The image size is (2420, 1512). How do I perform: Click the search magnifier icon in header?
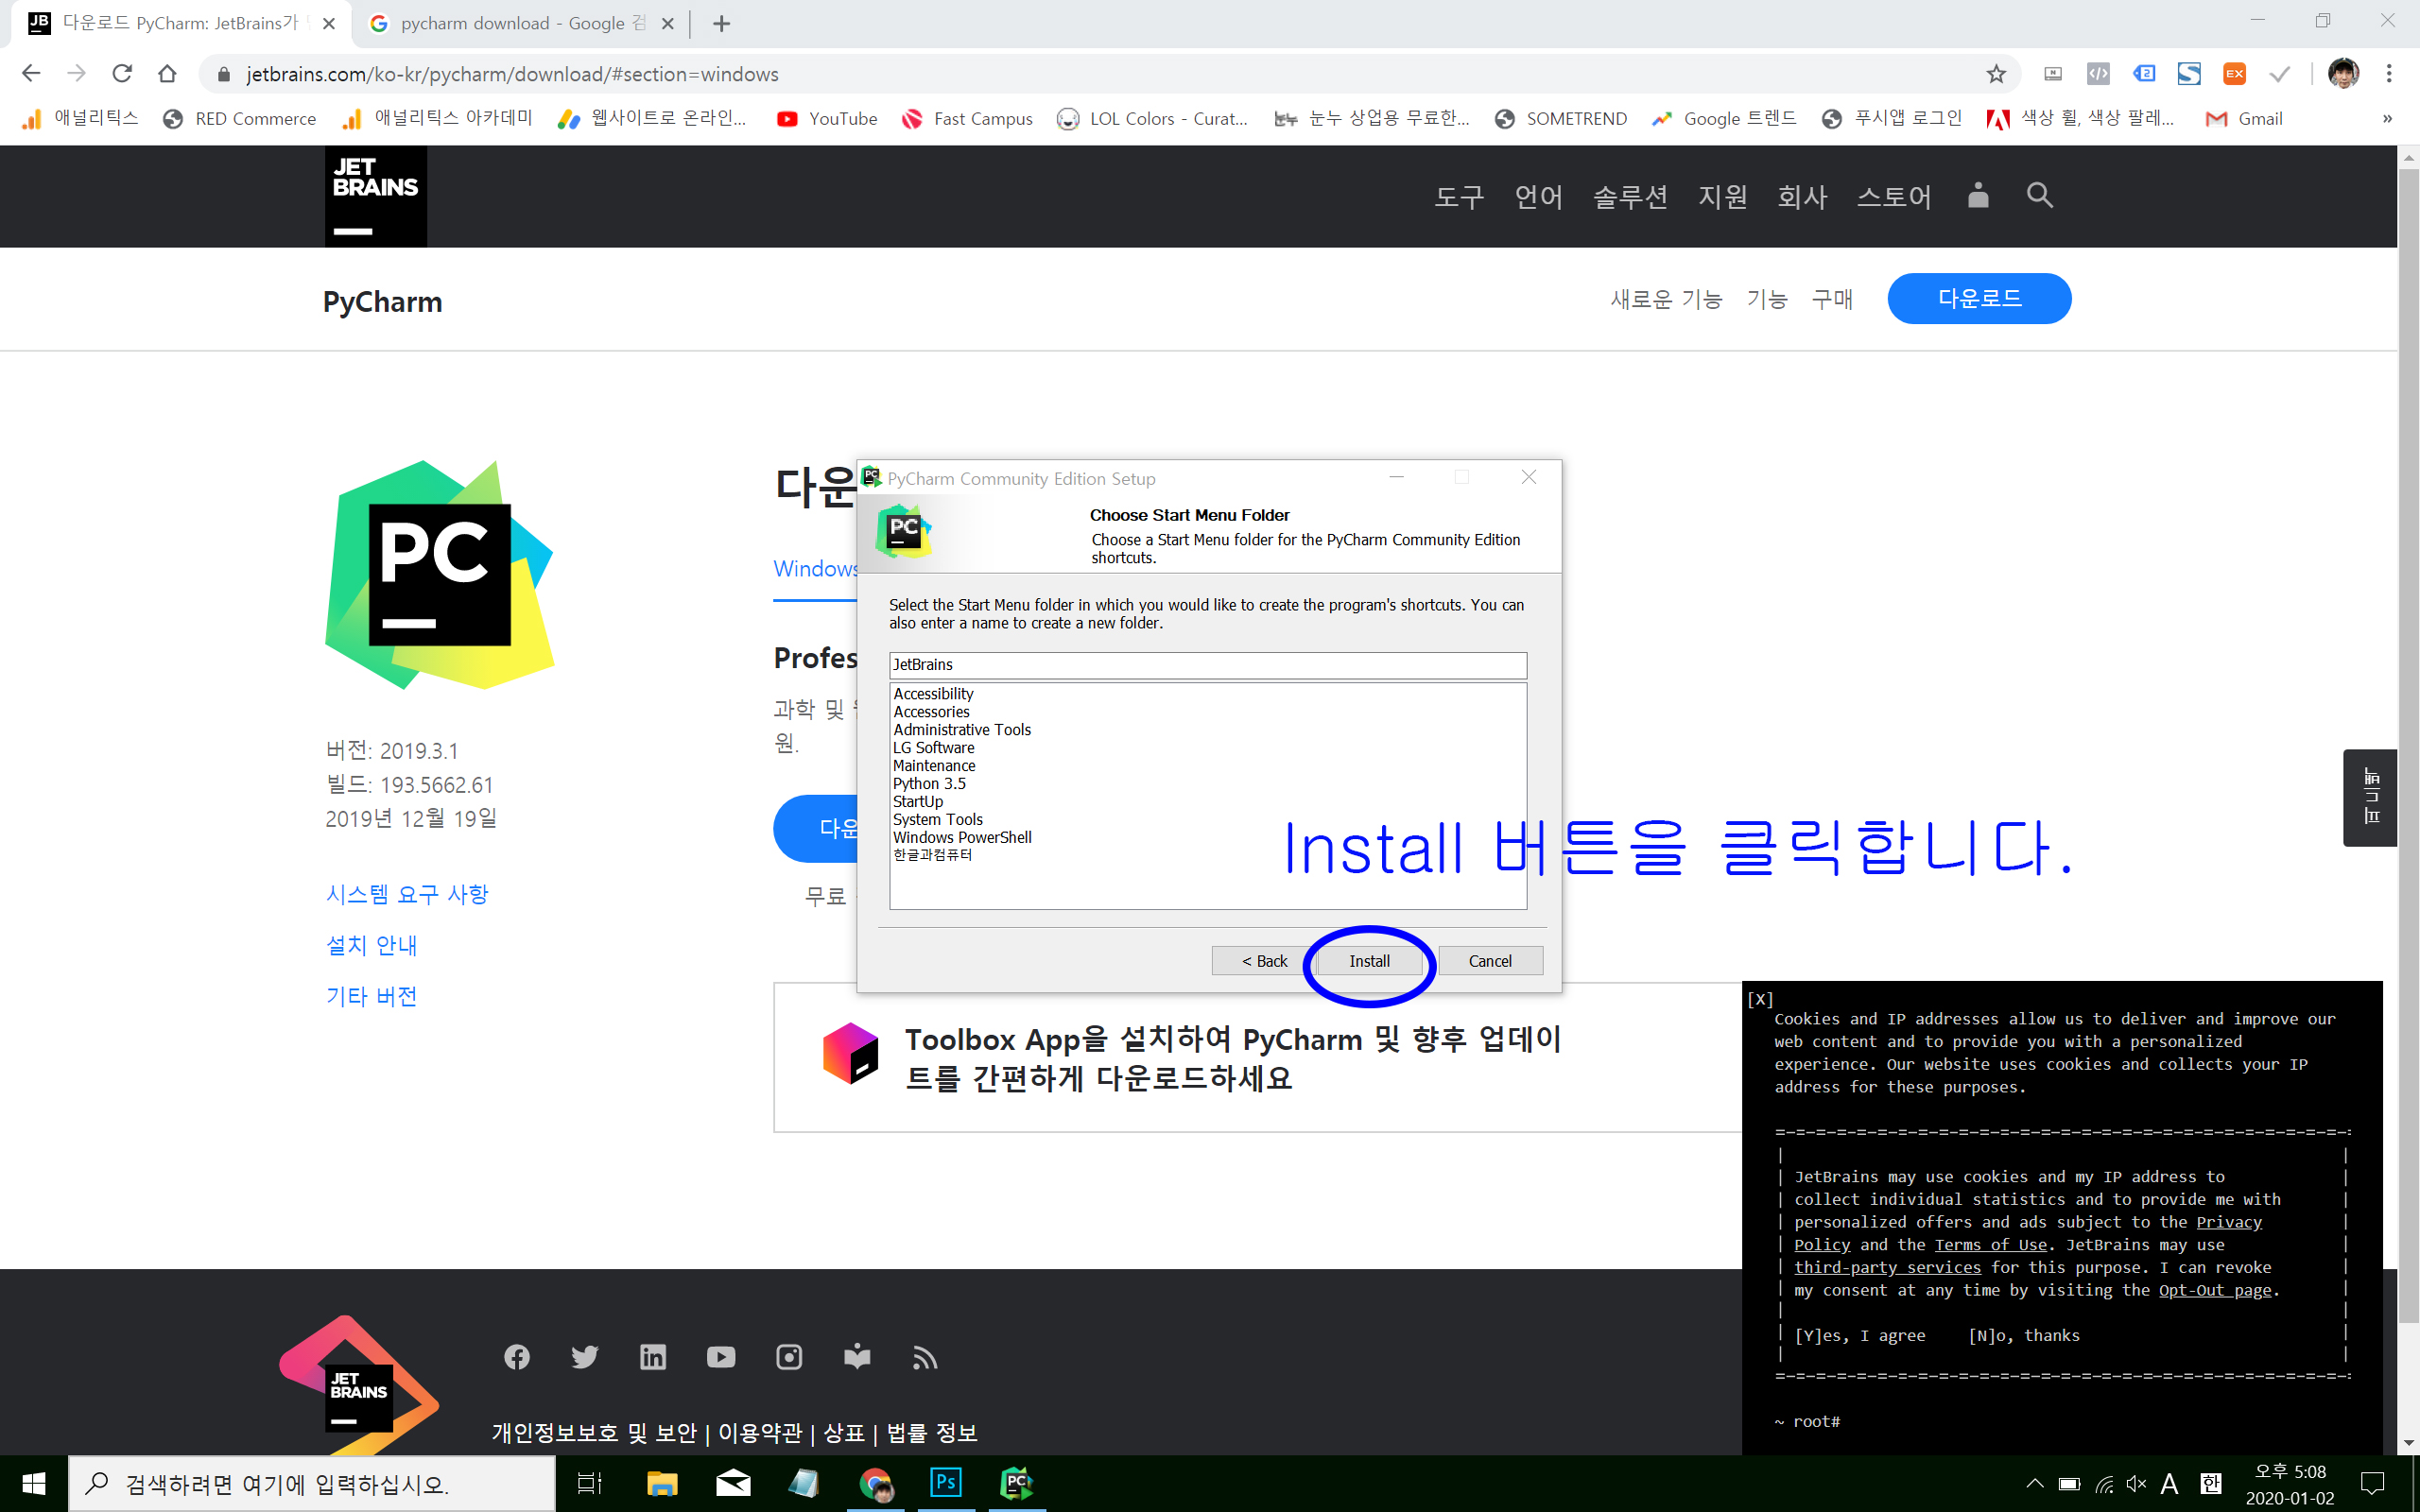click(2040, 195)
